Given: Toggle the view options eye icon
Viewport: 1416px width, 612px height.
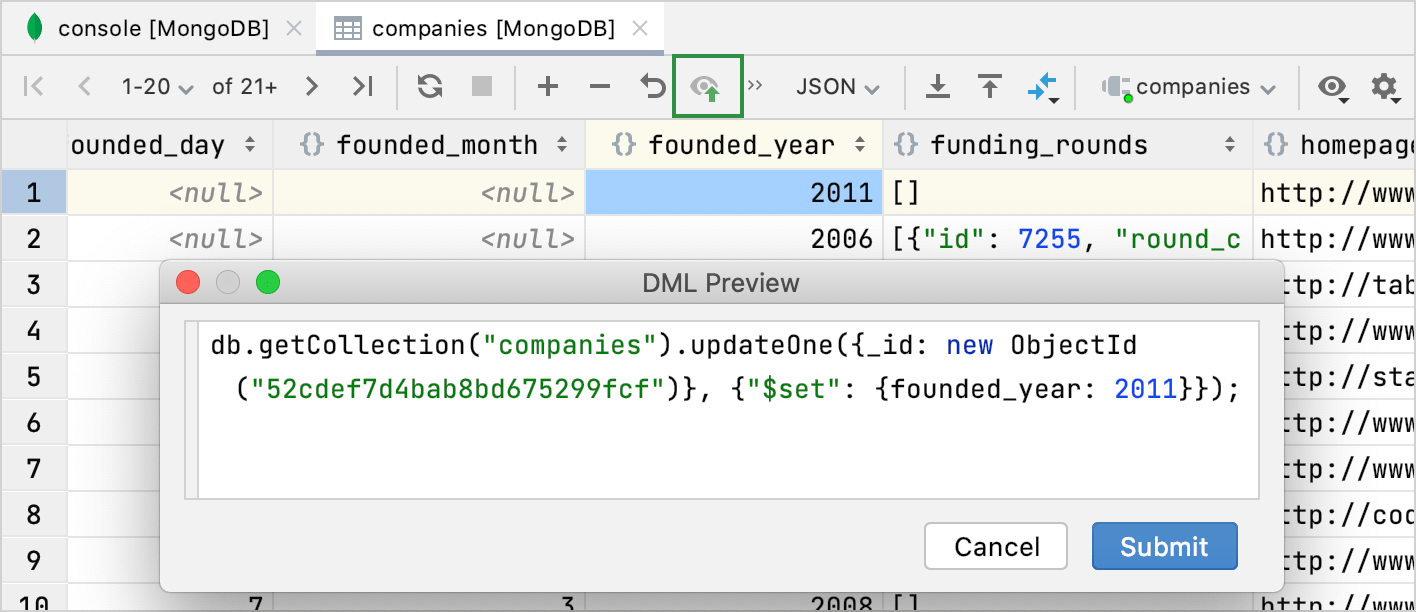Looking at the screenshot, I should point(1332,87).
